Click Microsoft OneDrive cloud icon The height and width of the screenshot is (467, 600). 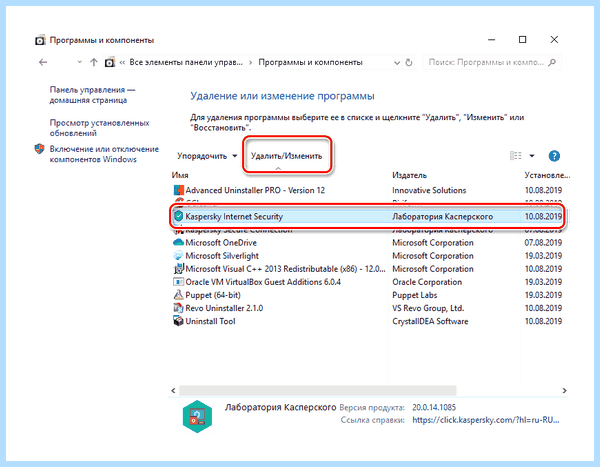pyautogui.click(x=178, y=242)
